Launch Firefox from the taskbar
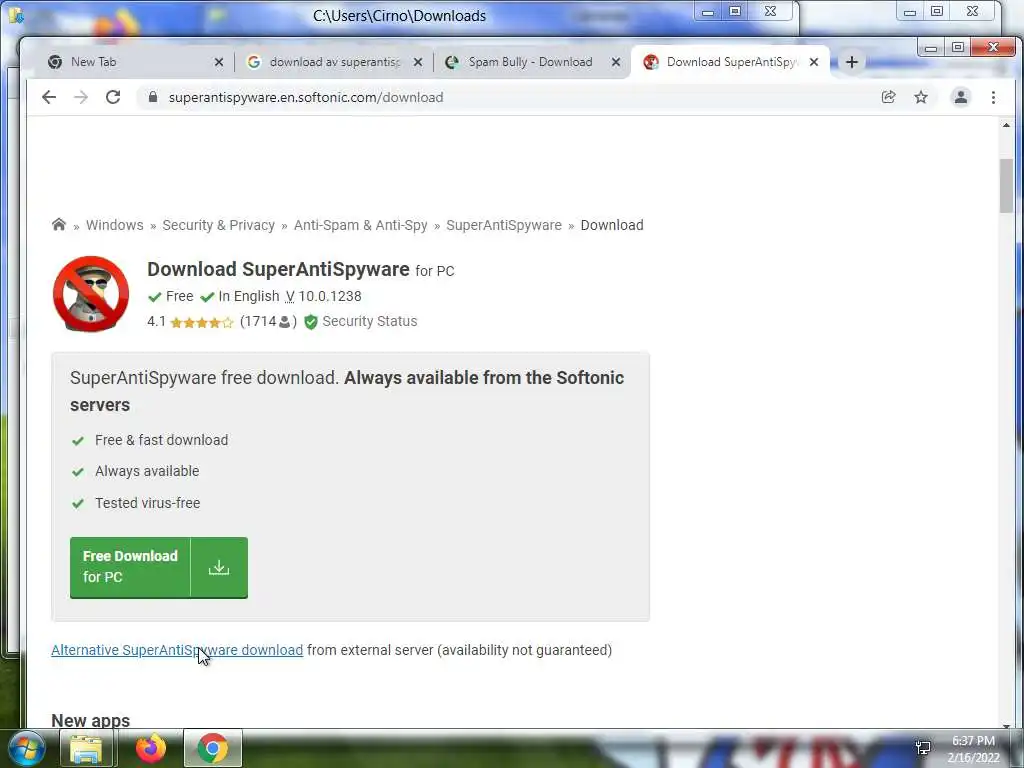The width and height of the screenshot is (1024, 768). tap(150, 748)
